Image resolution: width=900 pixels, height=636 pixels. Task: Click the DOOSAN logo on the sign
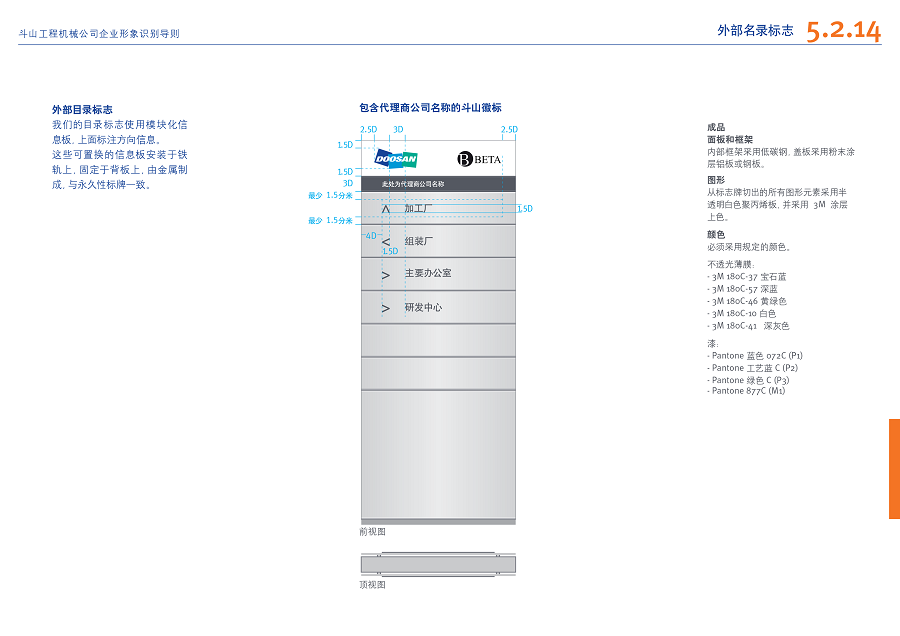(x=395, y=159)
